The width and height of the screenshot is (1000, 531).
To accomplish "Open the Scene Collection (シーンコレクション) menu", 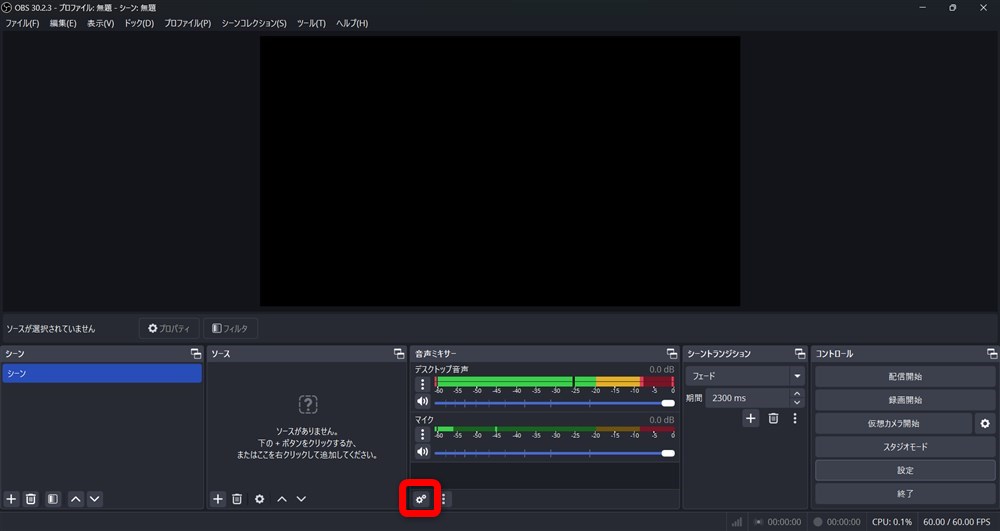I will pos(254,23).
